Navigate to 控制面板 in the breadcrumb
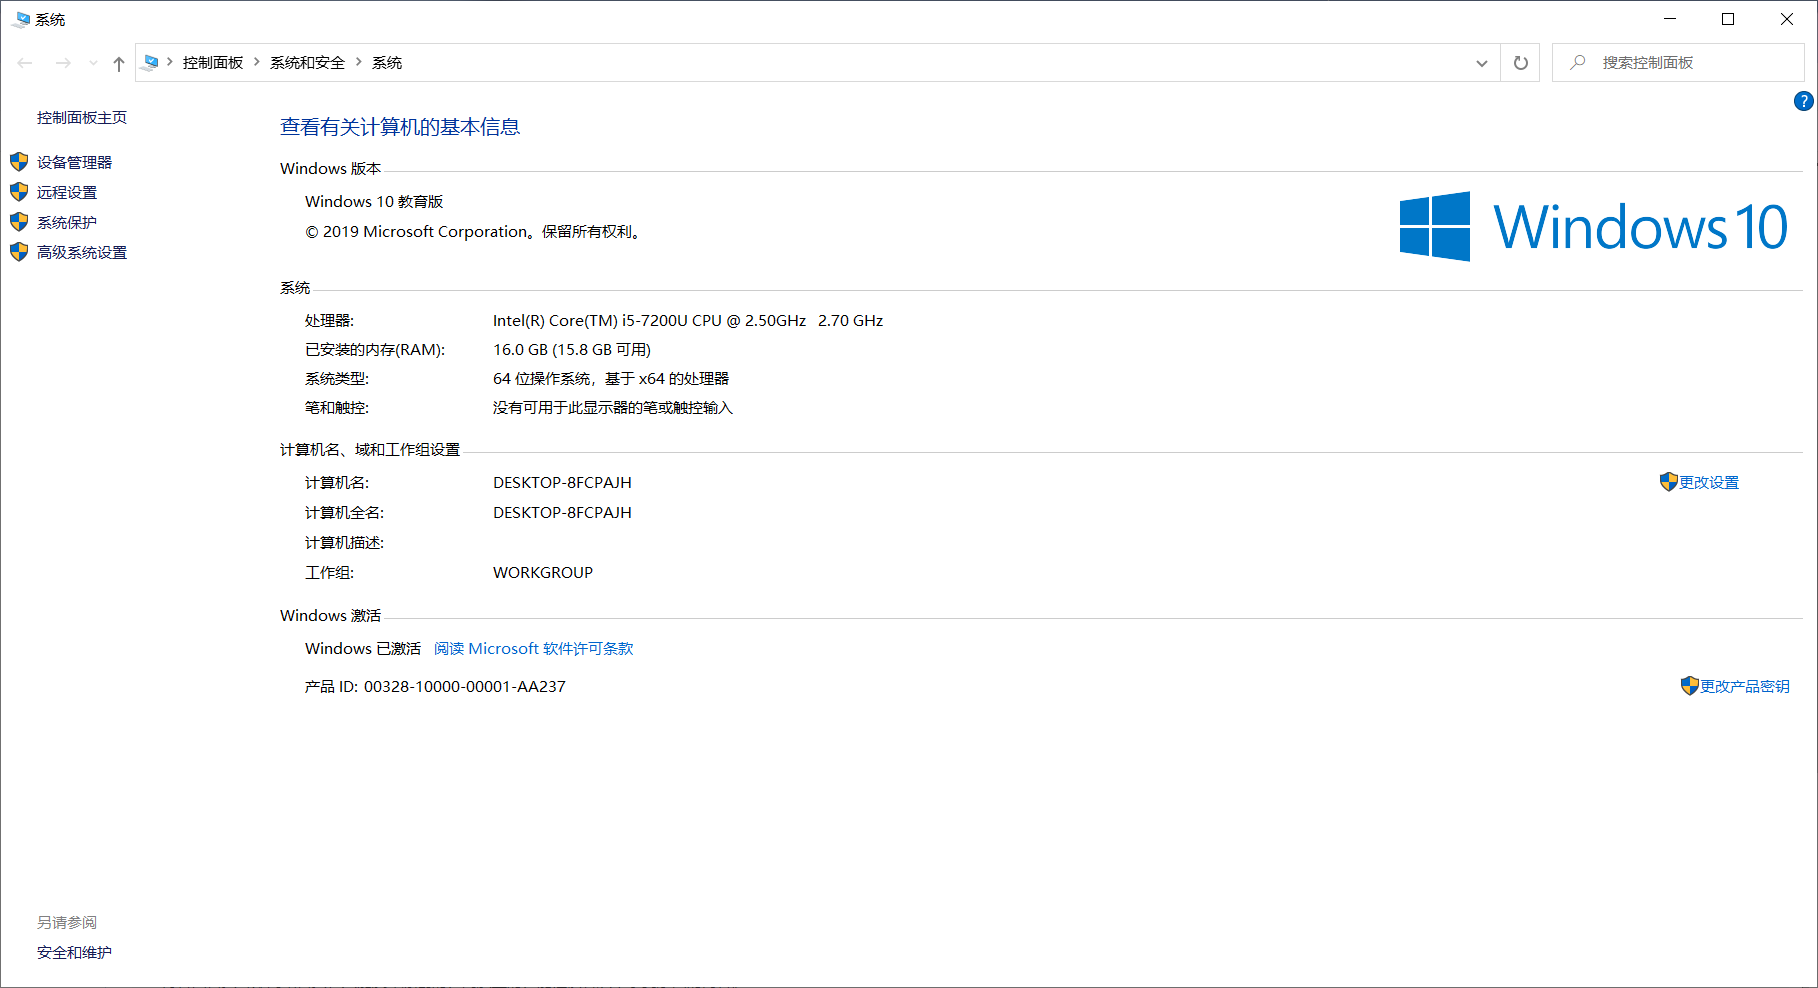This screenshot has height=988, width=1818. (x=213, y=62)
